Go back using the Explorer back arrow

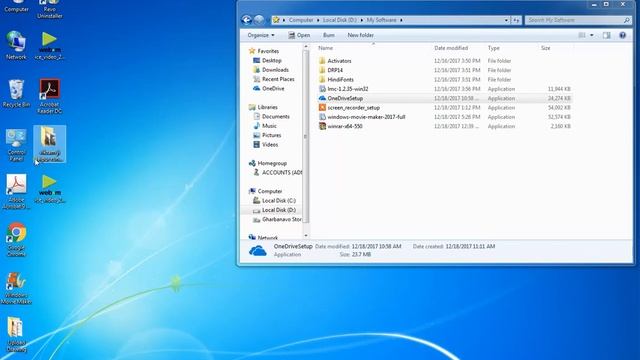pyautogui.click(x=246, y=20)
